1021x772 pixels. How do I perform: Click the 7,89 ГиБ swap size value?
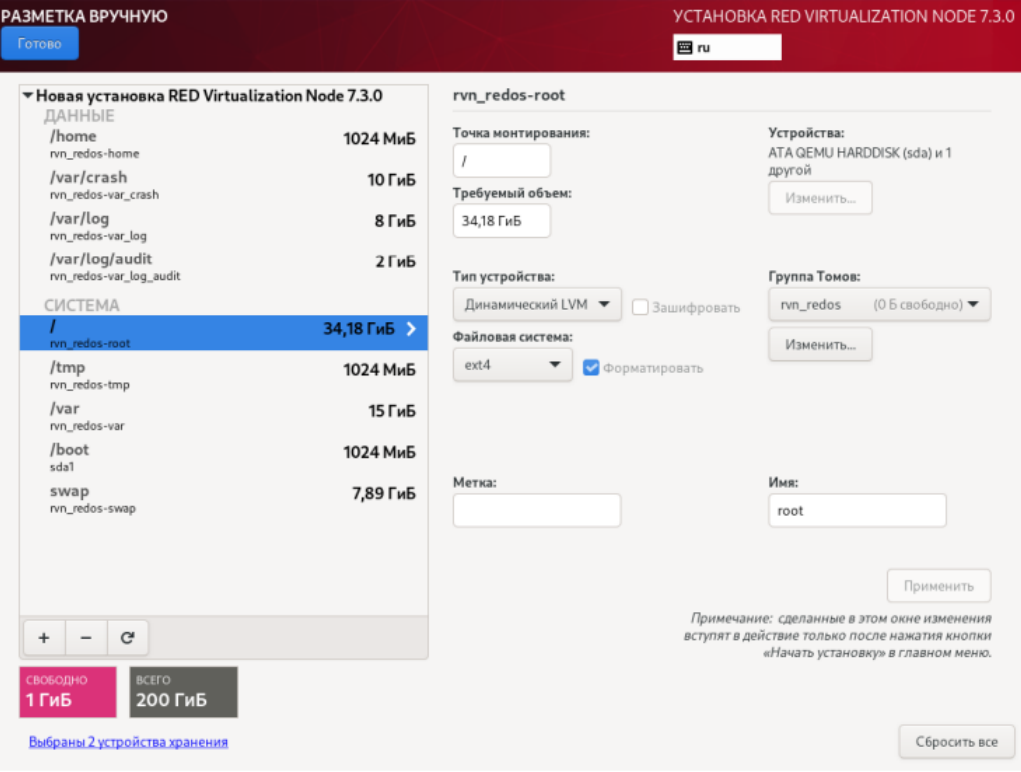384,494
